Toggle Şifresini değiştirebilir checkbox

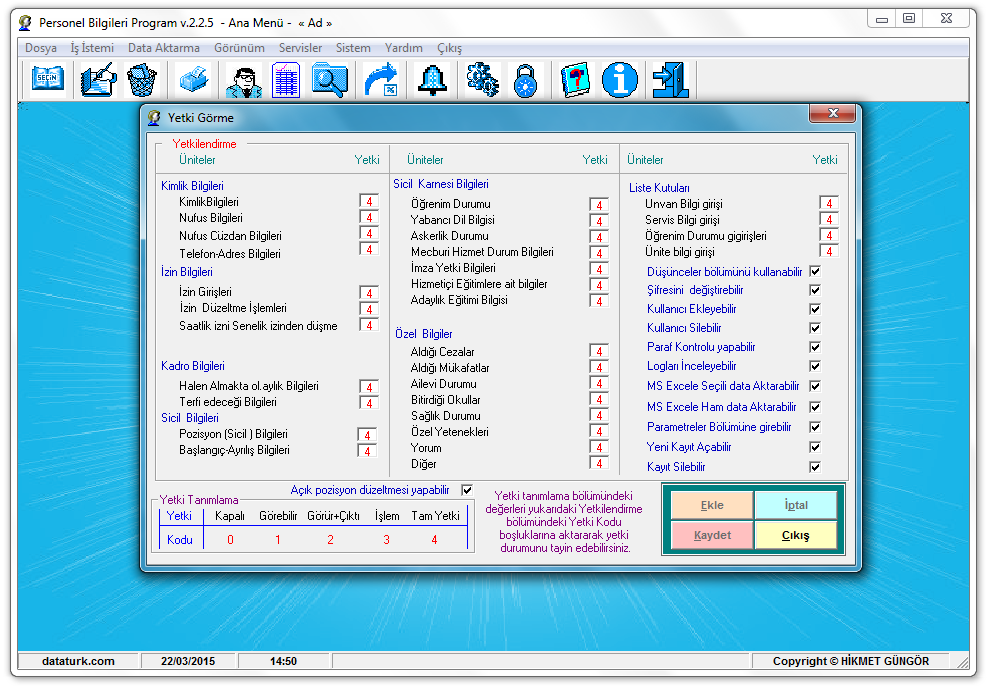[815, 290]
